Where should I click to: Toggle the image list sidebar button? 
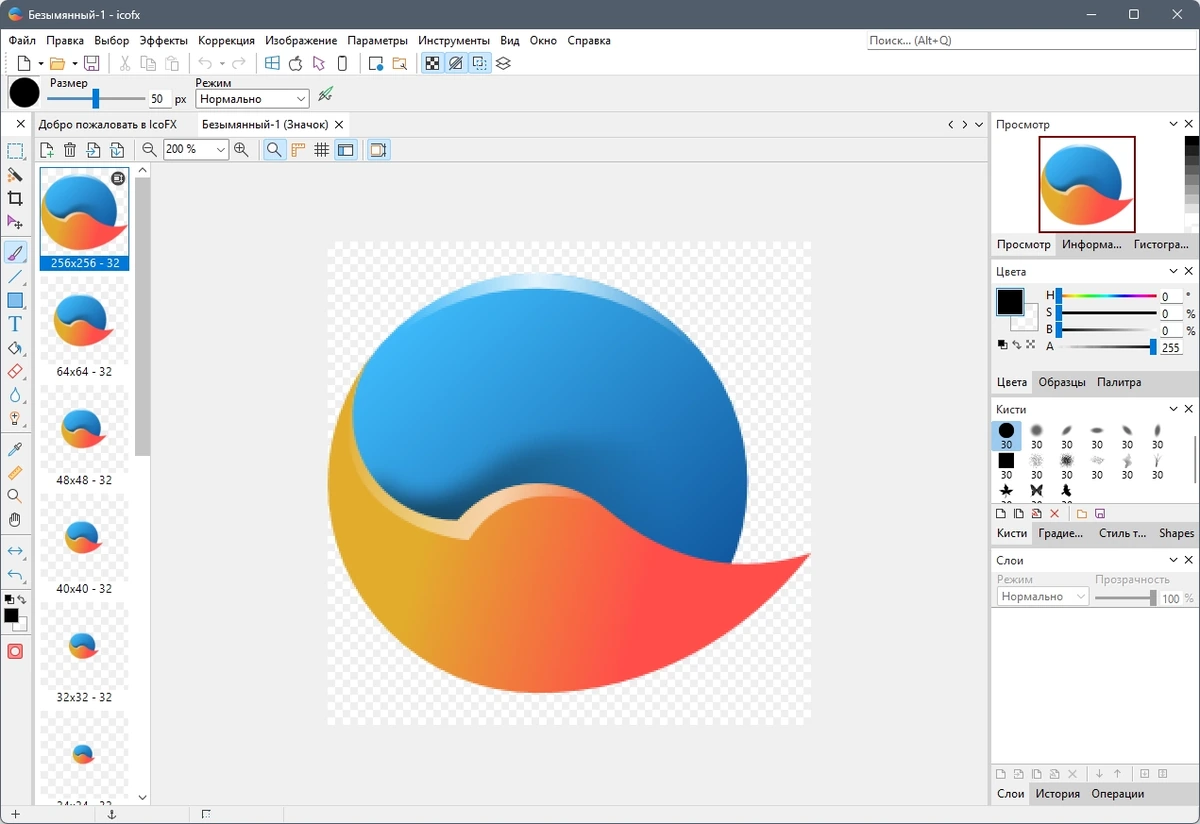click(345, 150)
